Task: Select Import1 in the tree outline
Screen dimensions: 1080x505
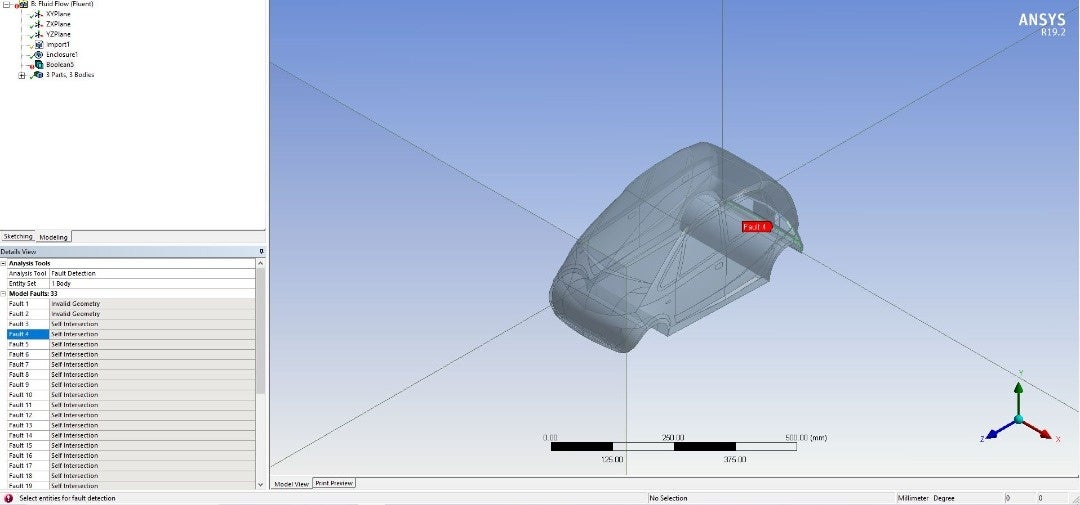Action: (x=58, y=45)
